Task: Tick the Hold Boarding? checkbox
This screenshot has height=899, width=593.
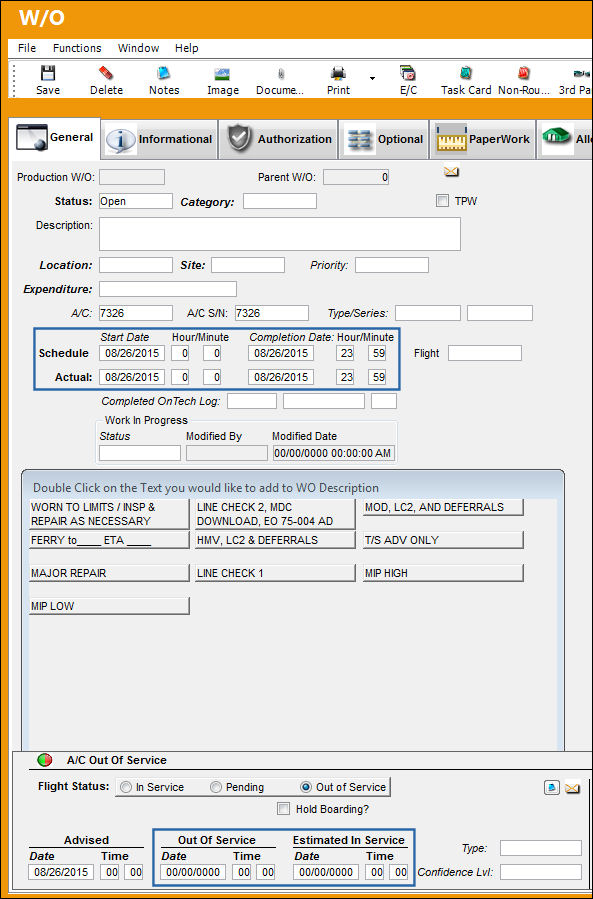Action: [x=283, y=809]
